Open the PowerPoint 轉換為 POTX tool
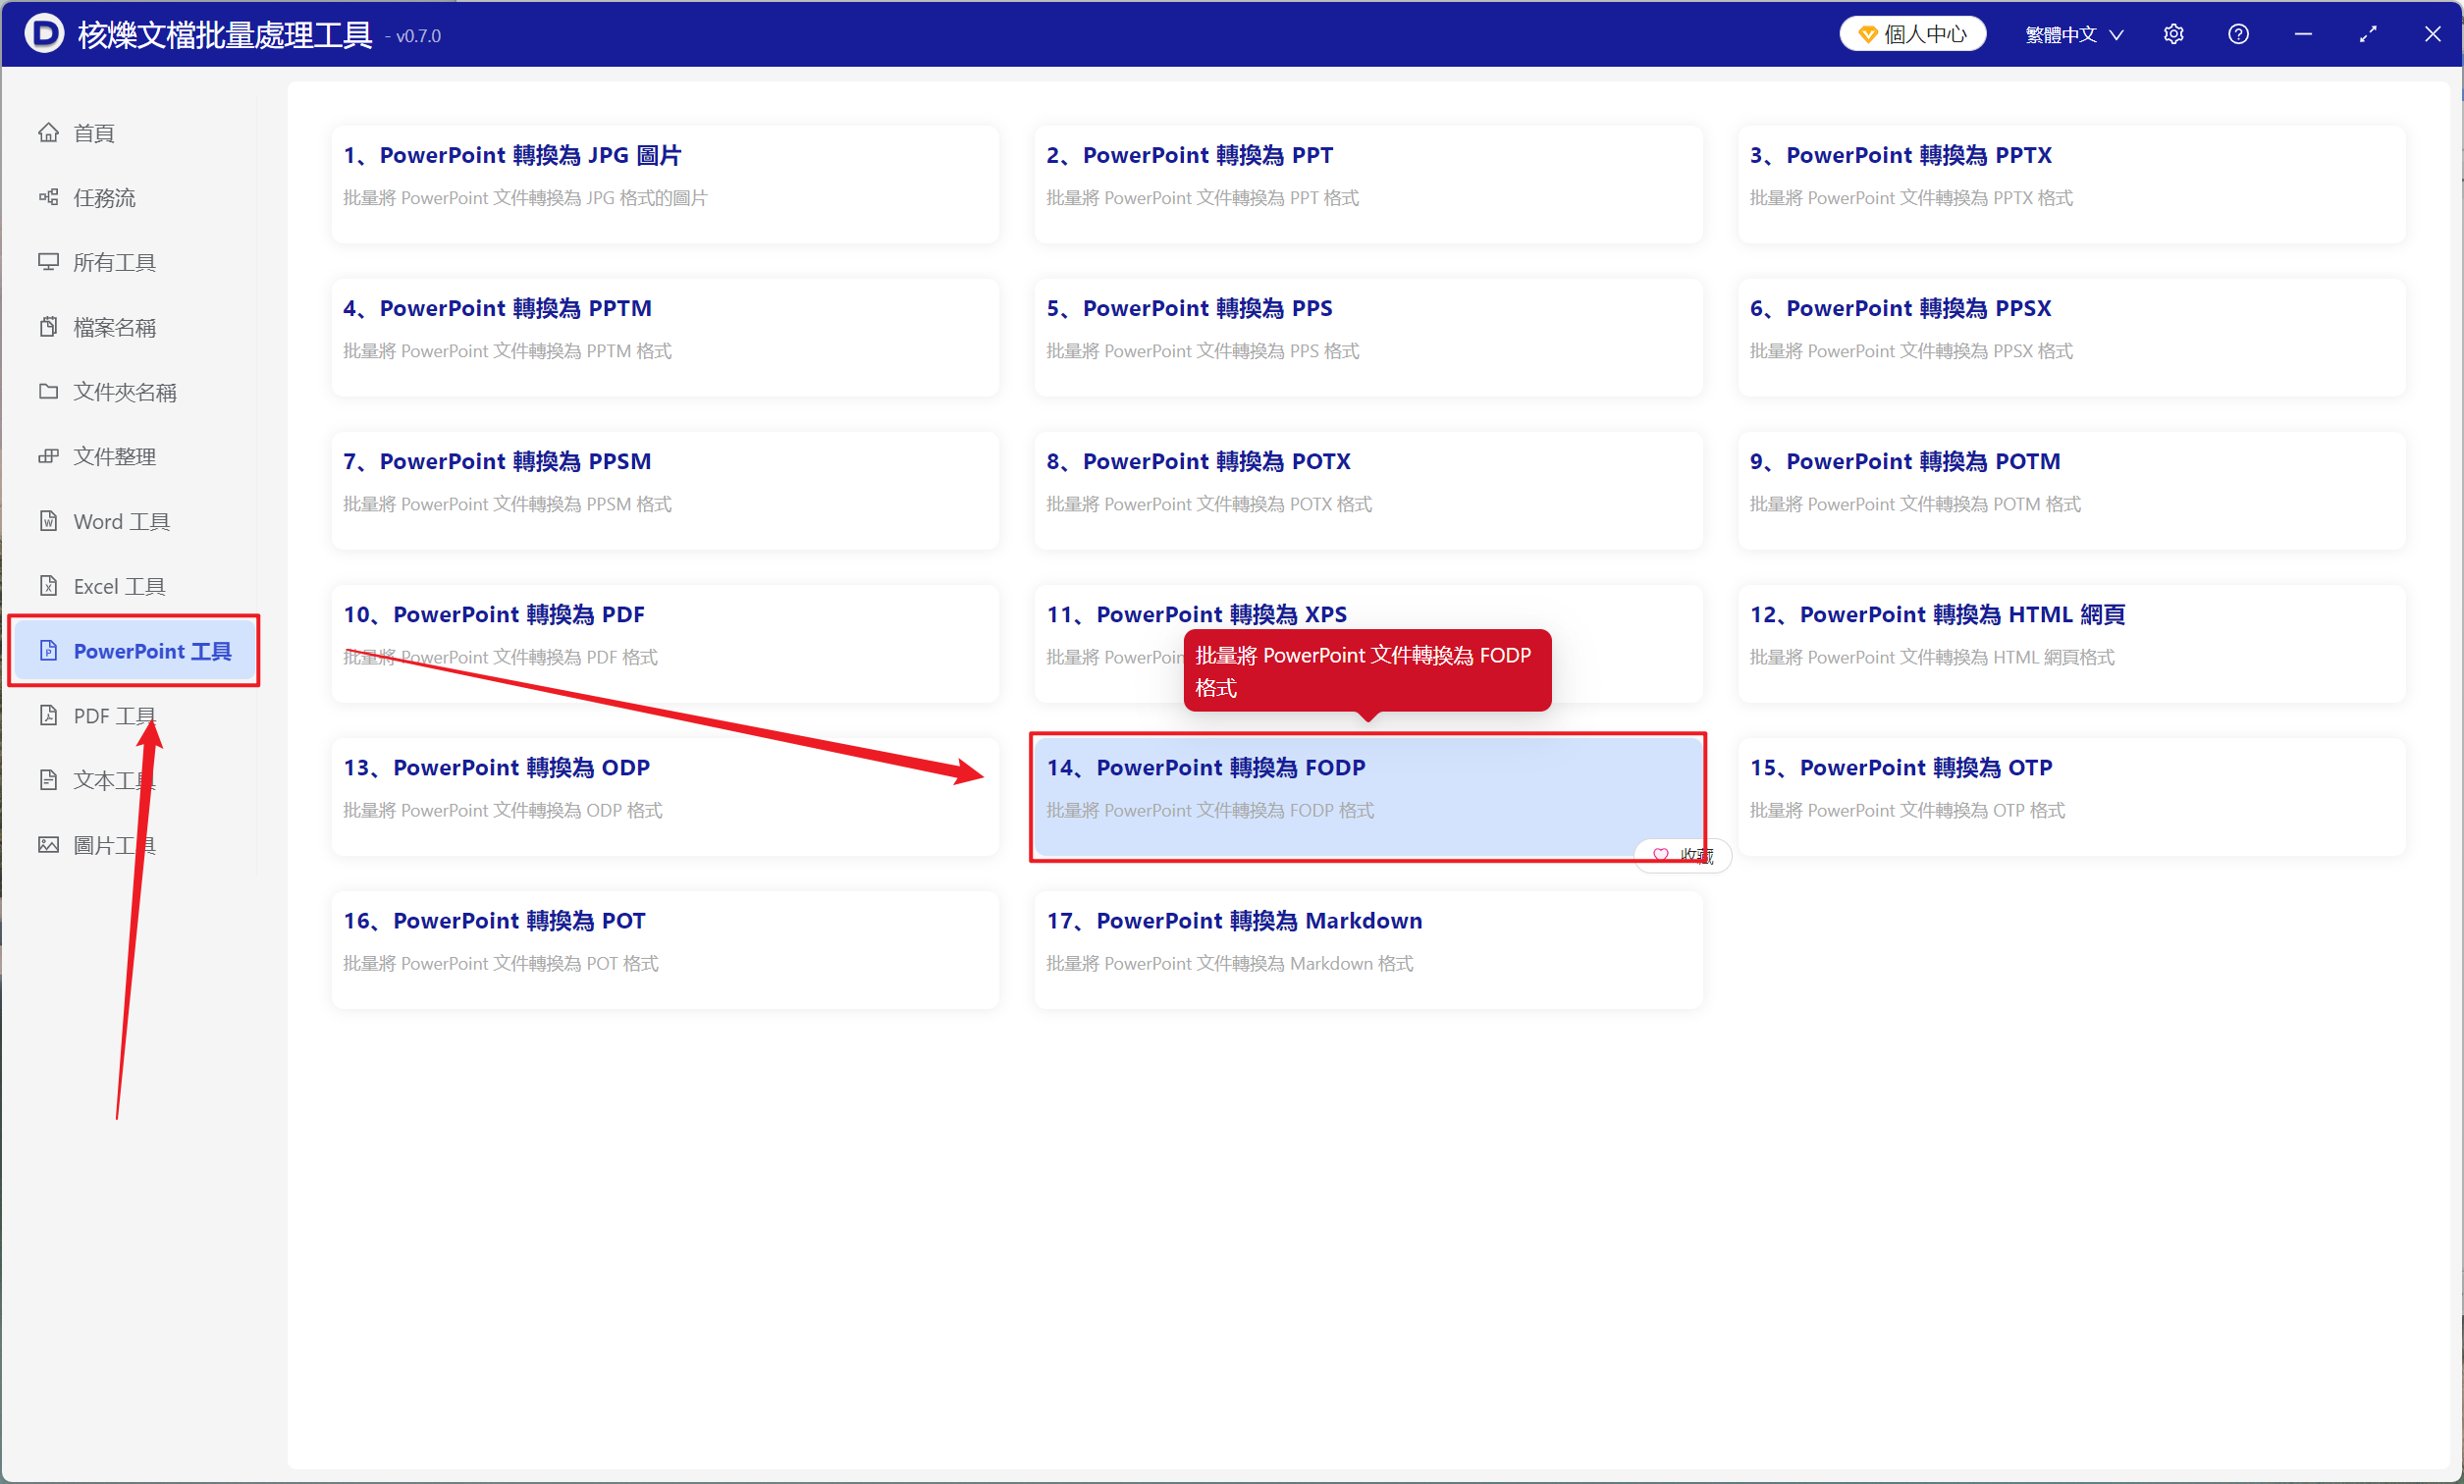2464x1484 pixels. coord(1368,490)
